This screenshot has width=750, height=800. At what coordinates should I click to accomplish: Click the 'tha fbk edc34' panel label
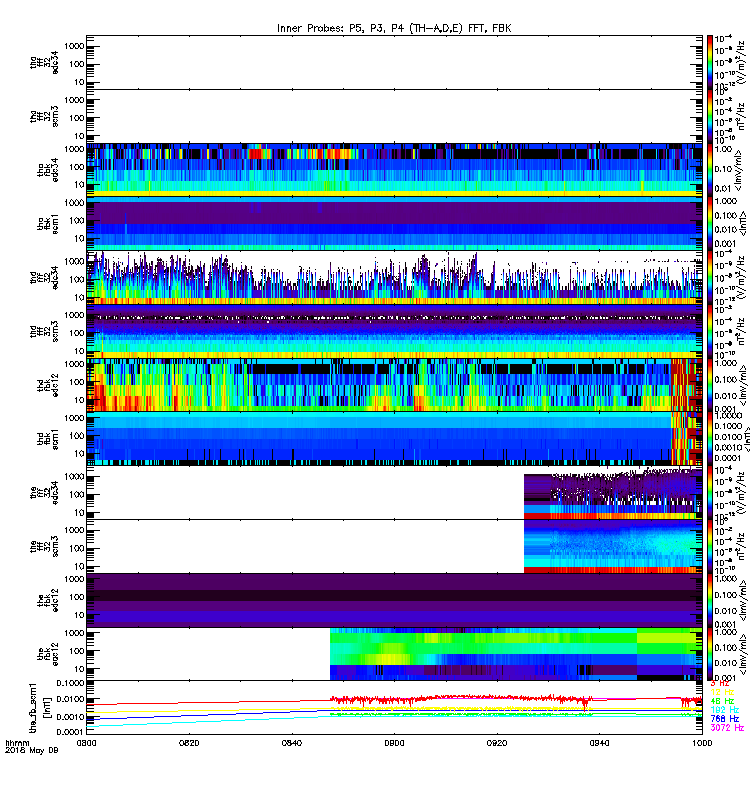point(47,170)
